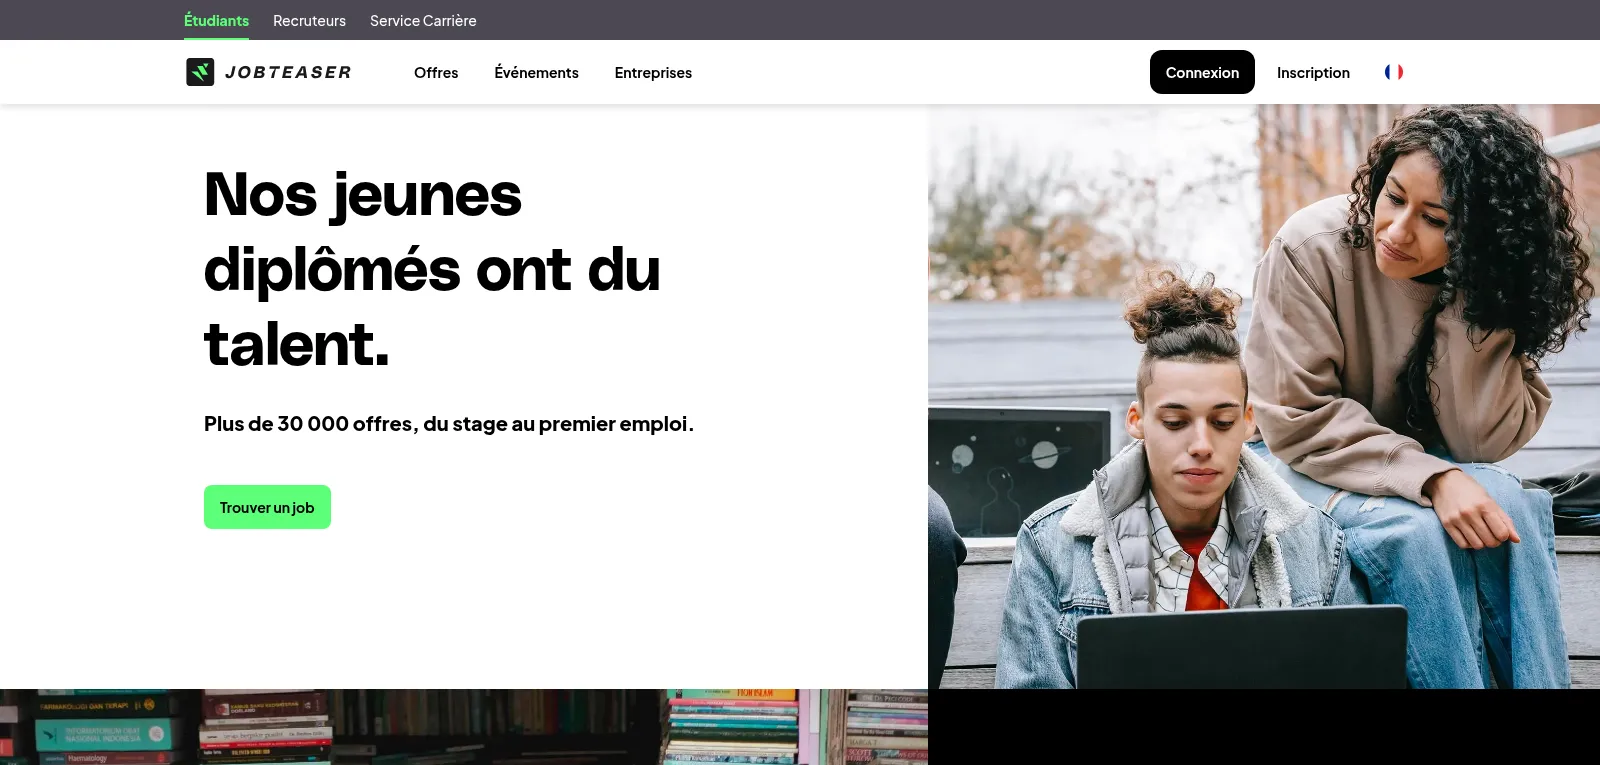Image resolution: width=1600 pixels, height=765 pixels.
Task: Open the Entreprises navigation link
Action: [653, 72]
